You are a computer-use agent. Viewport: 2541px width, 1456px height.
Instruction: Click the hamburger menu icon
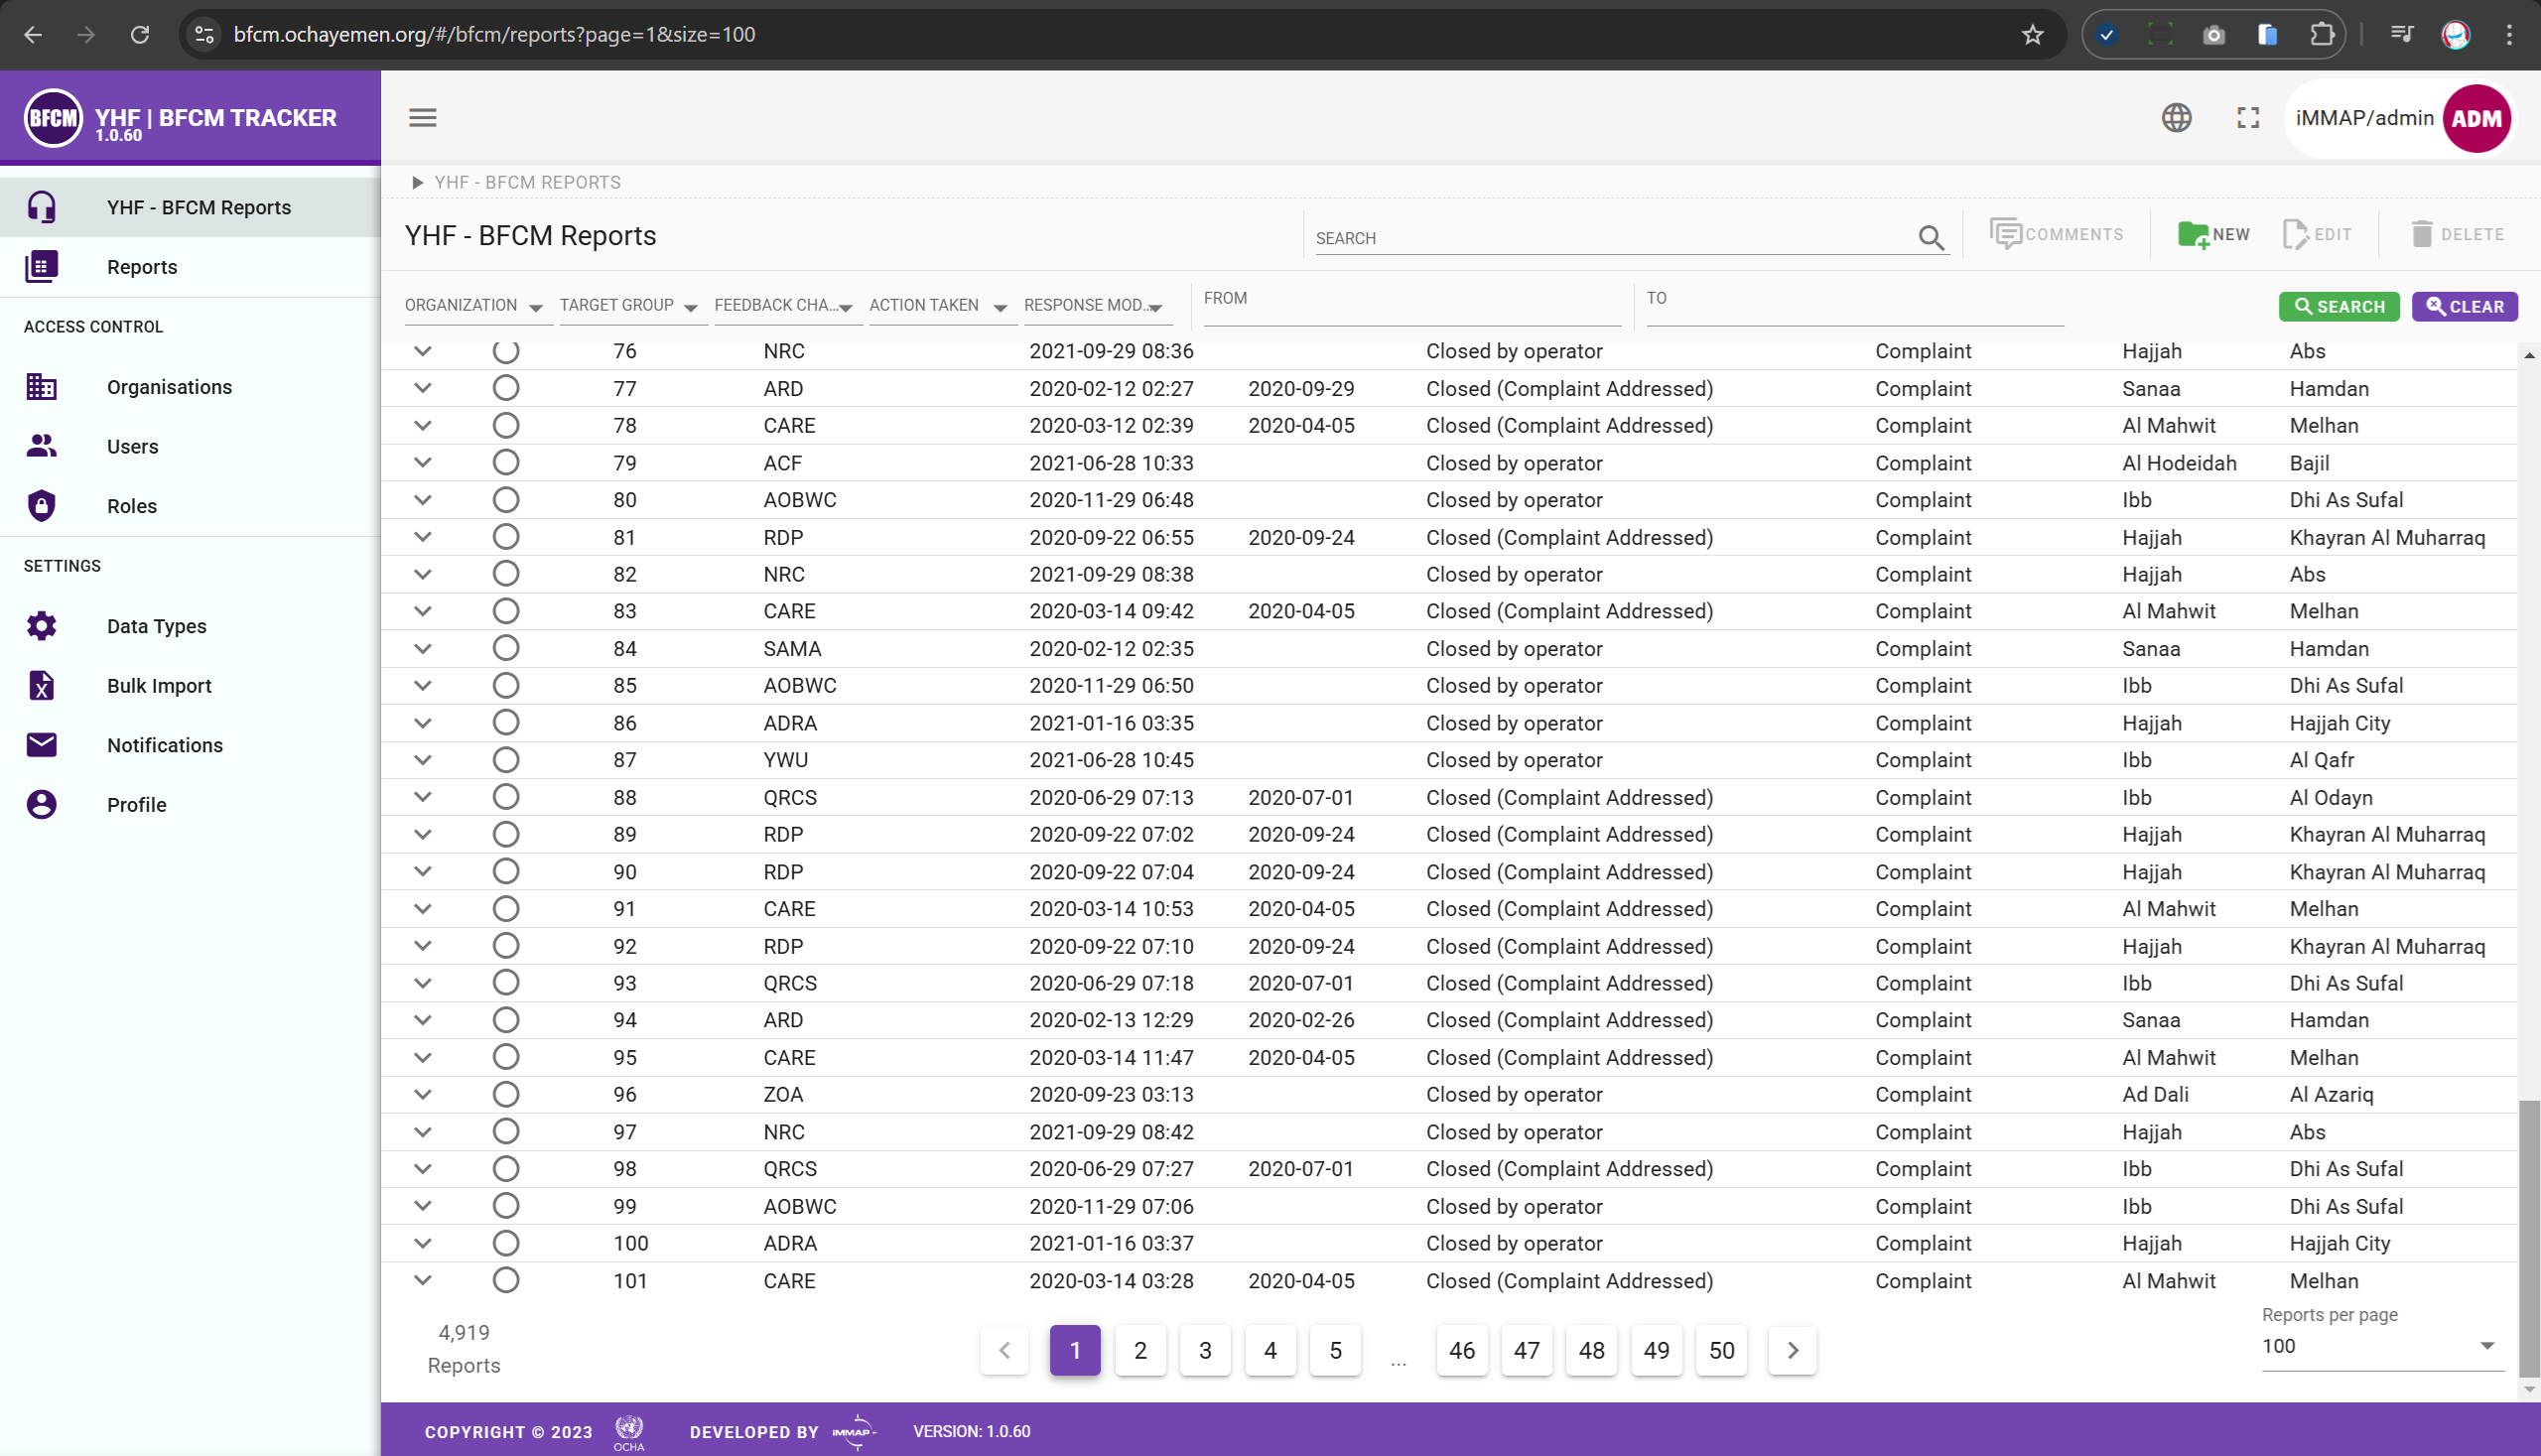(x=422, y=118)
